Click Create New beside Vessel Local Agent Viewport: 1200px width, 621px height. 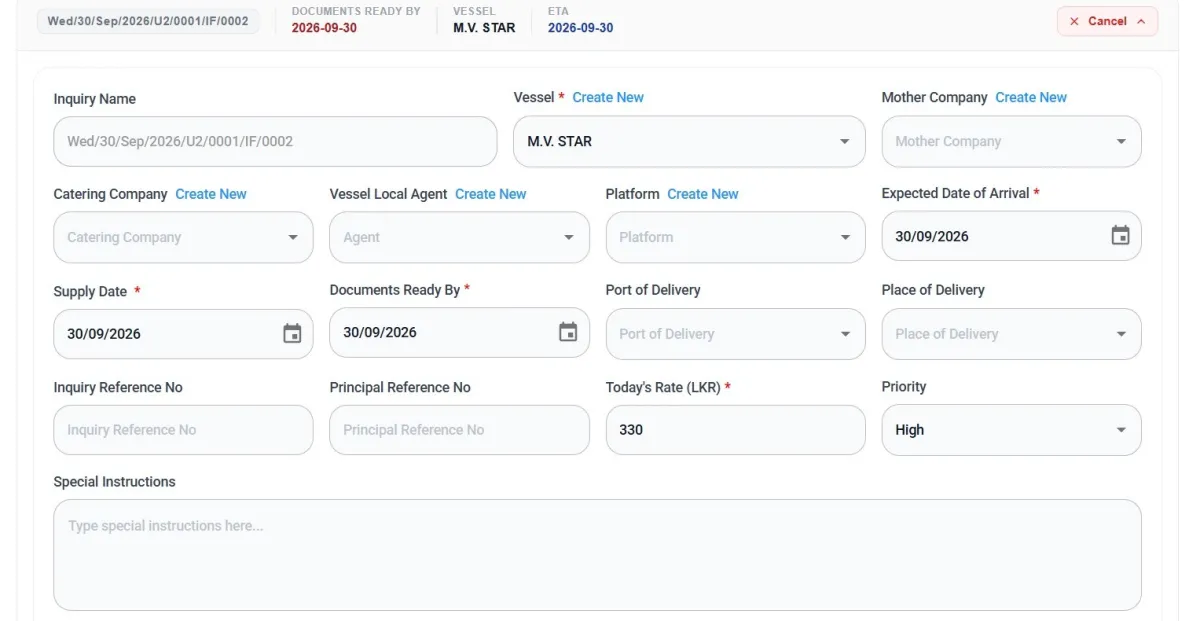tap(490, 194)
